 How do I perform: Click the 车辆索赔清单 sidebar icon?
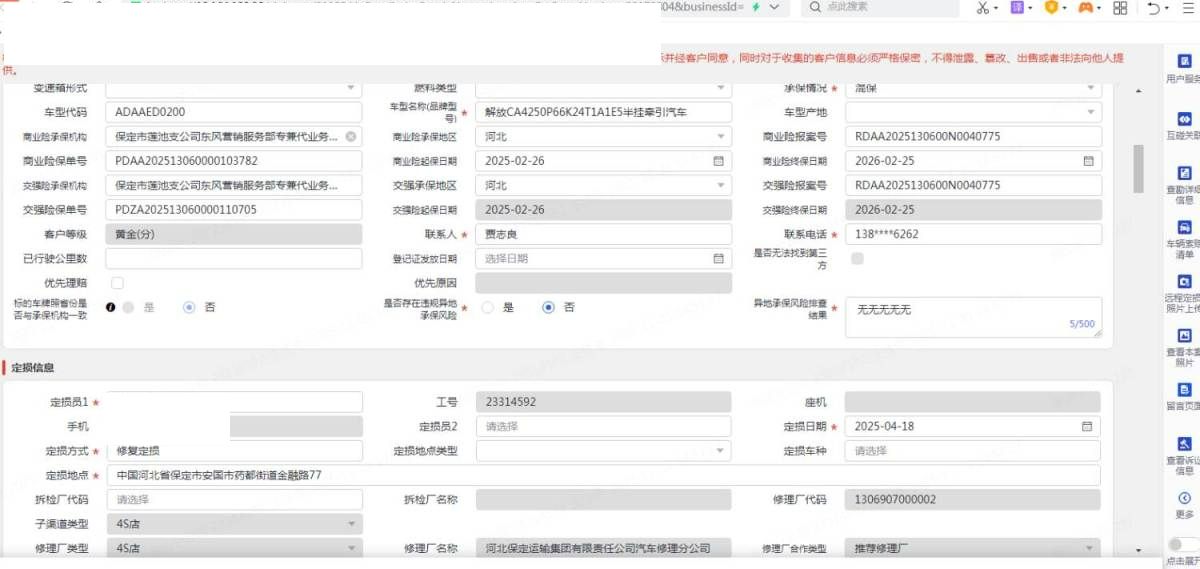pos(1184,228)
